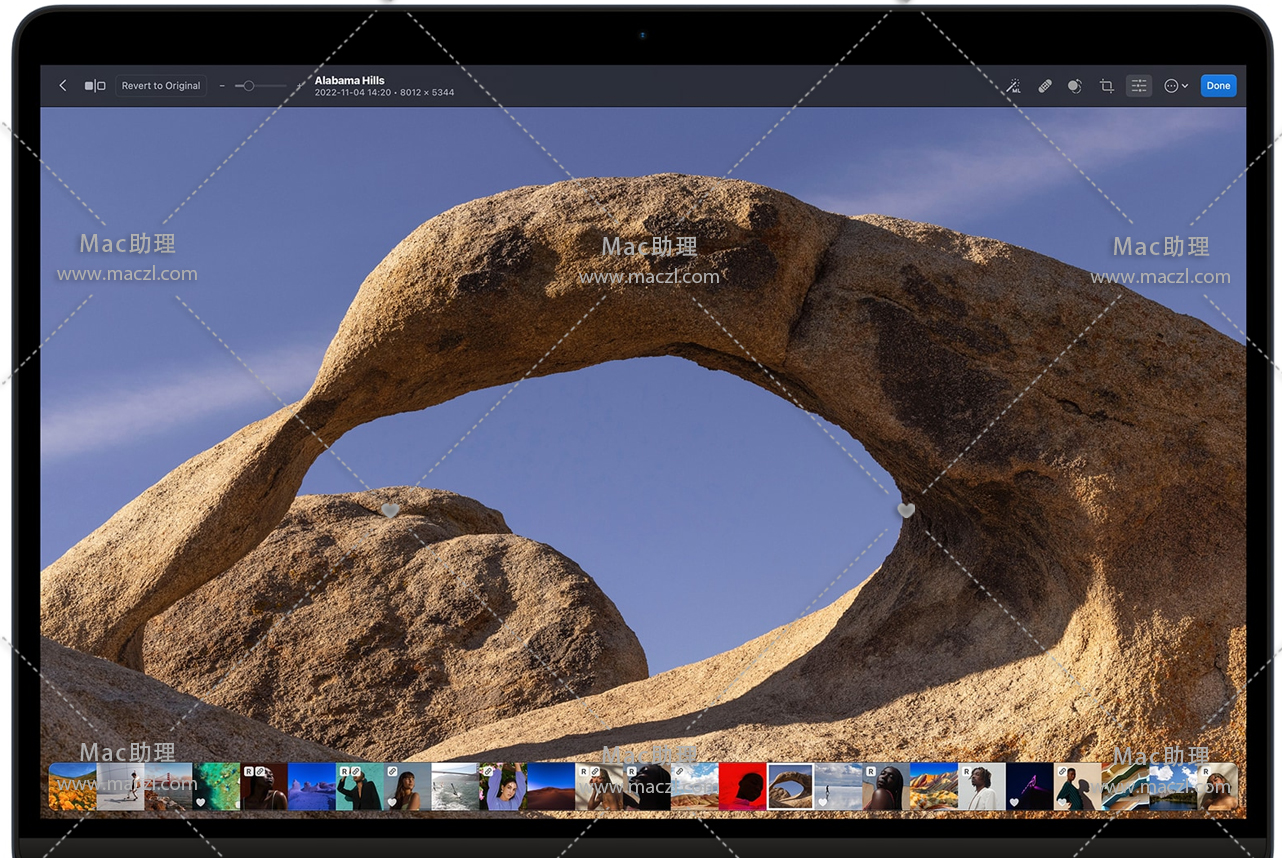
Task: Select the Repair bandage tool
Action: 1045,86
